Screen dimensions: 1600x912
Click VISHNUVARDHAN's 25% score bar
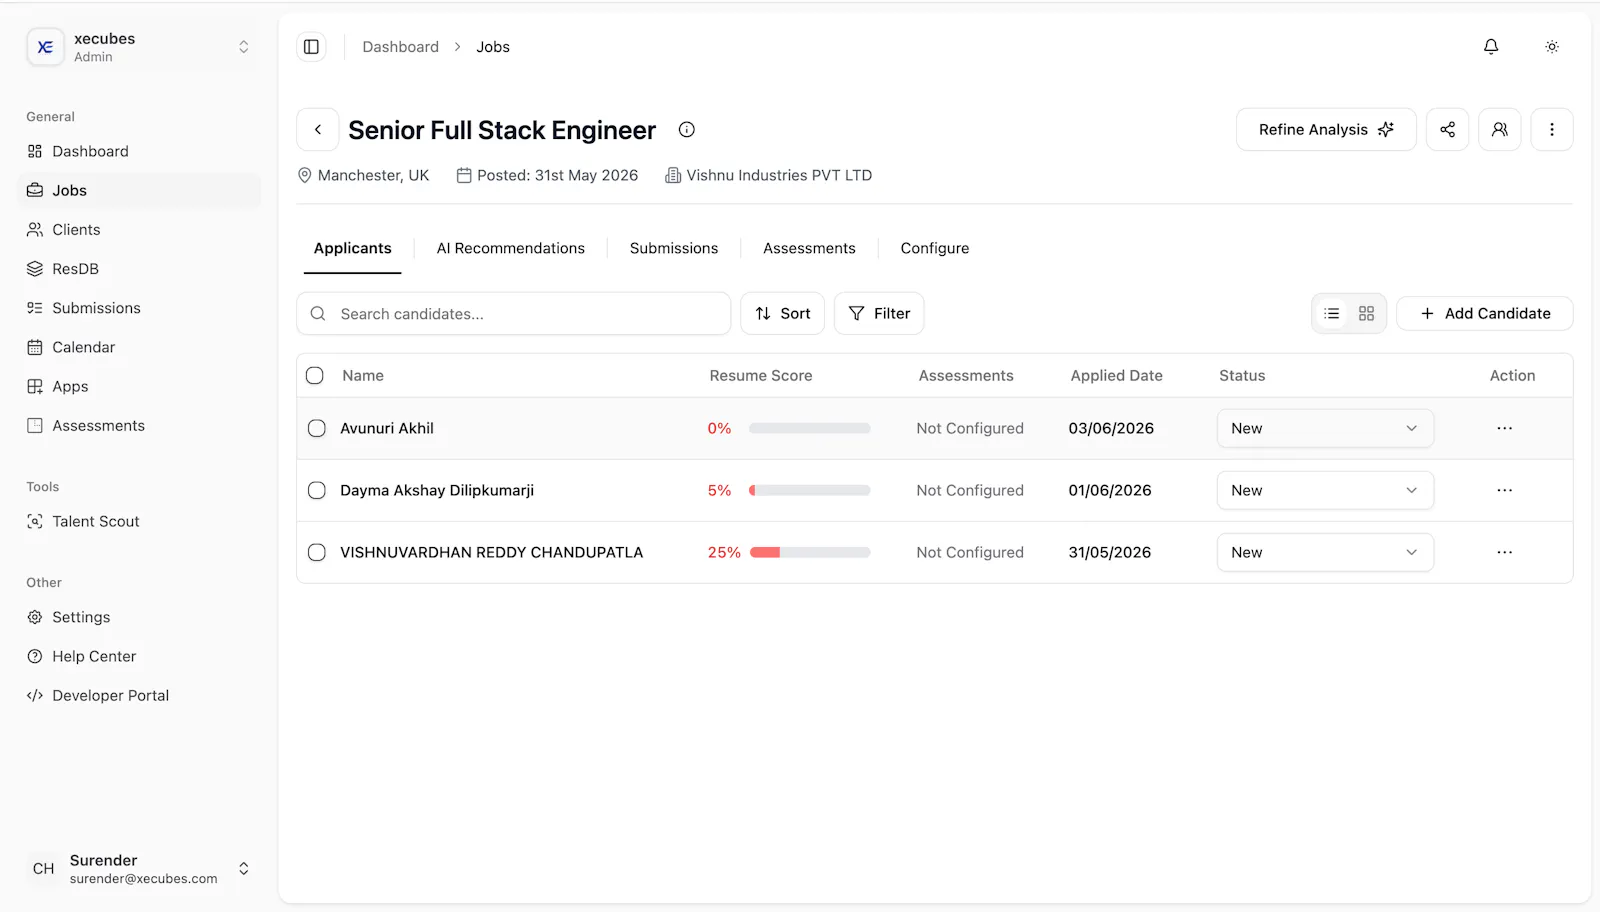pyautogui.click(x=809, y=552)
